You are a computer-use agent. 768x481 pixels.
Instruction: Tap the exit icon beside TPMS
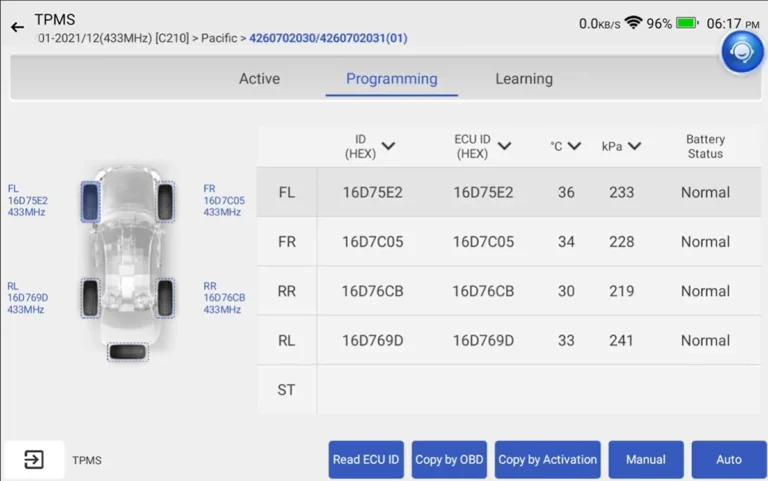coord(33,459)
